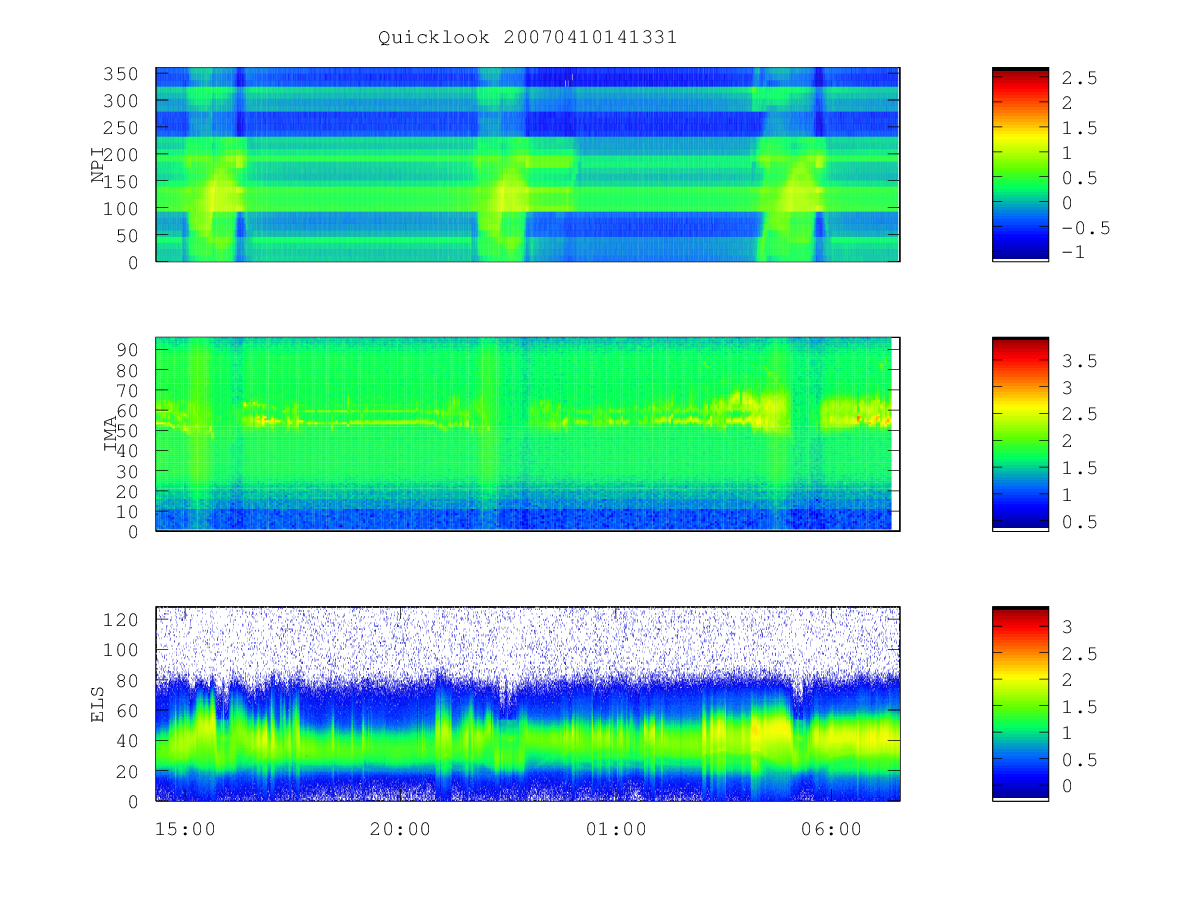The image size is (1200, 900).
Task: Click the -0.5 value on NPI colorbar
Action: point(1087,227)
